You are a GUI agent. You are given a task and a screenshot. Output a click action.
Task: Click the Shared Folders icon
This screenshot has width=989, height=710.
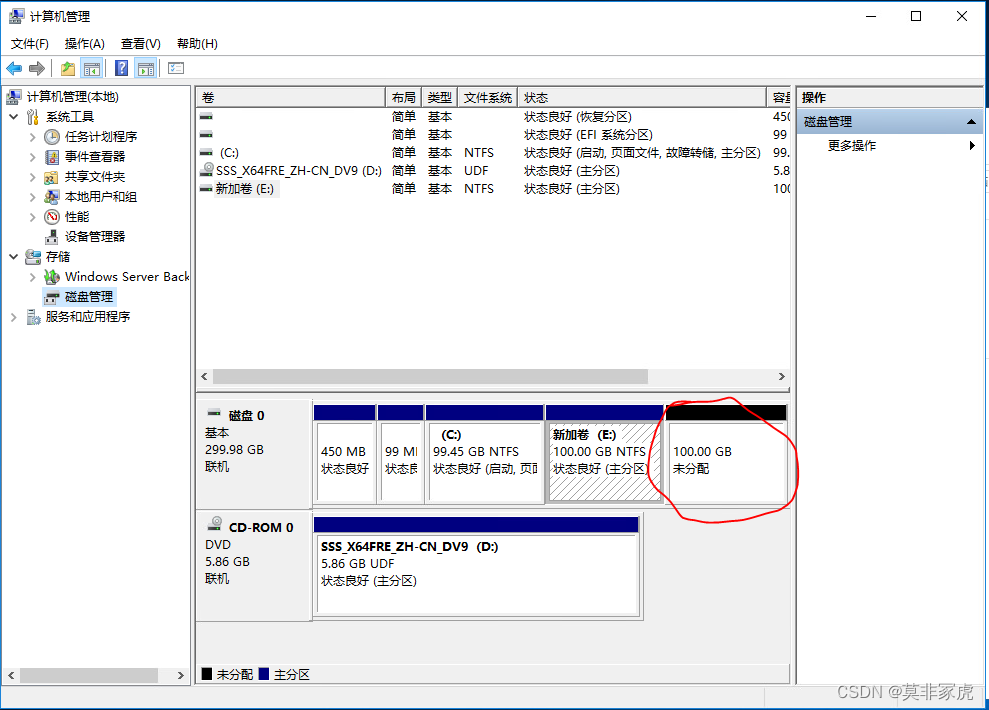coord(52,177)
